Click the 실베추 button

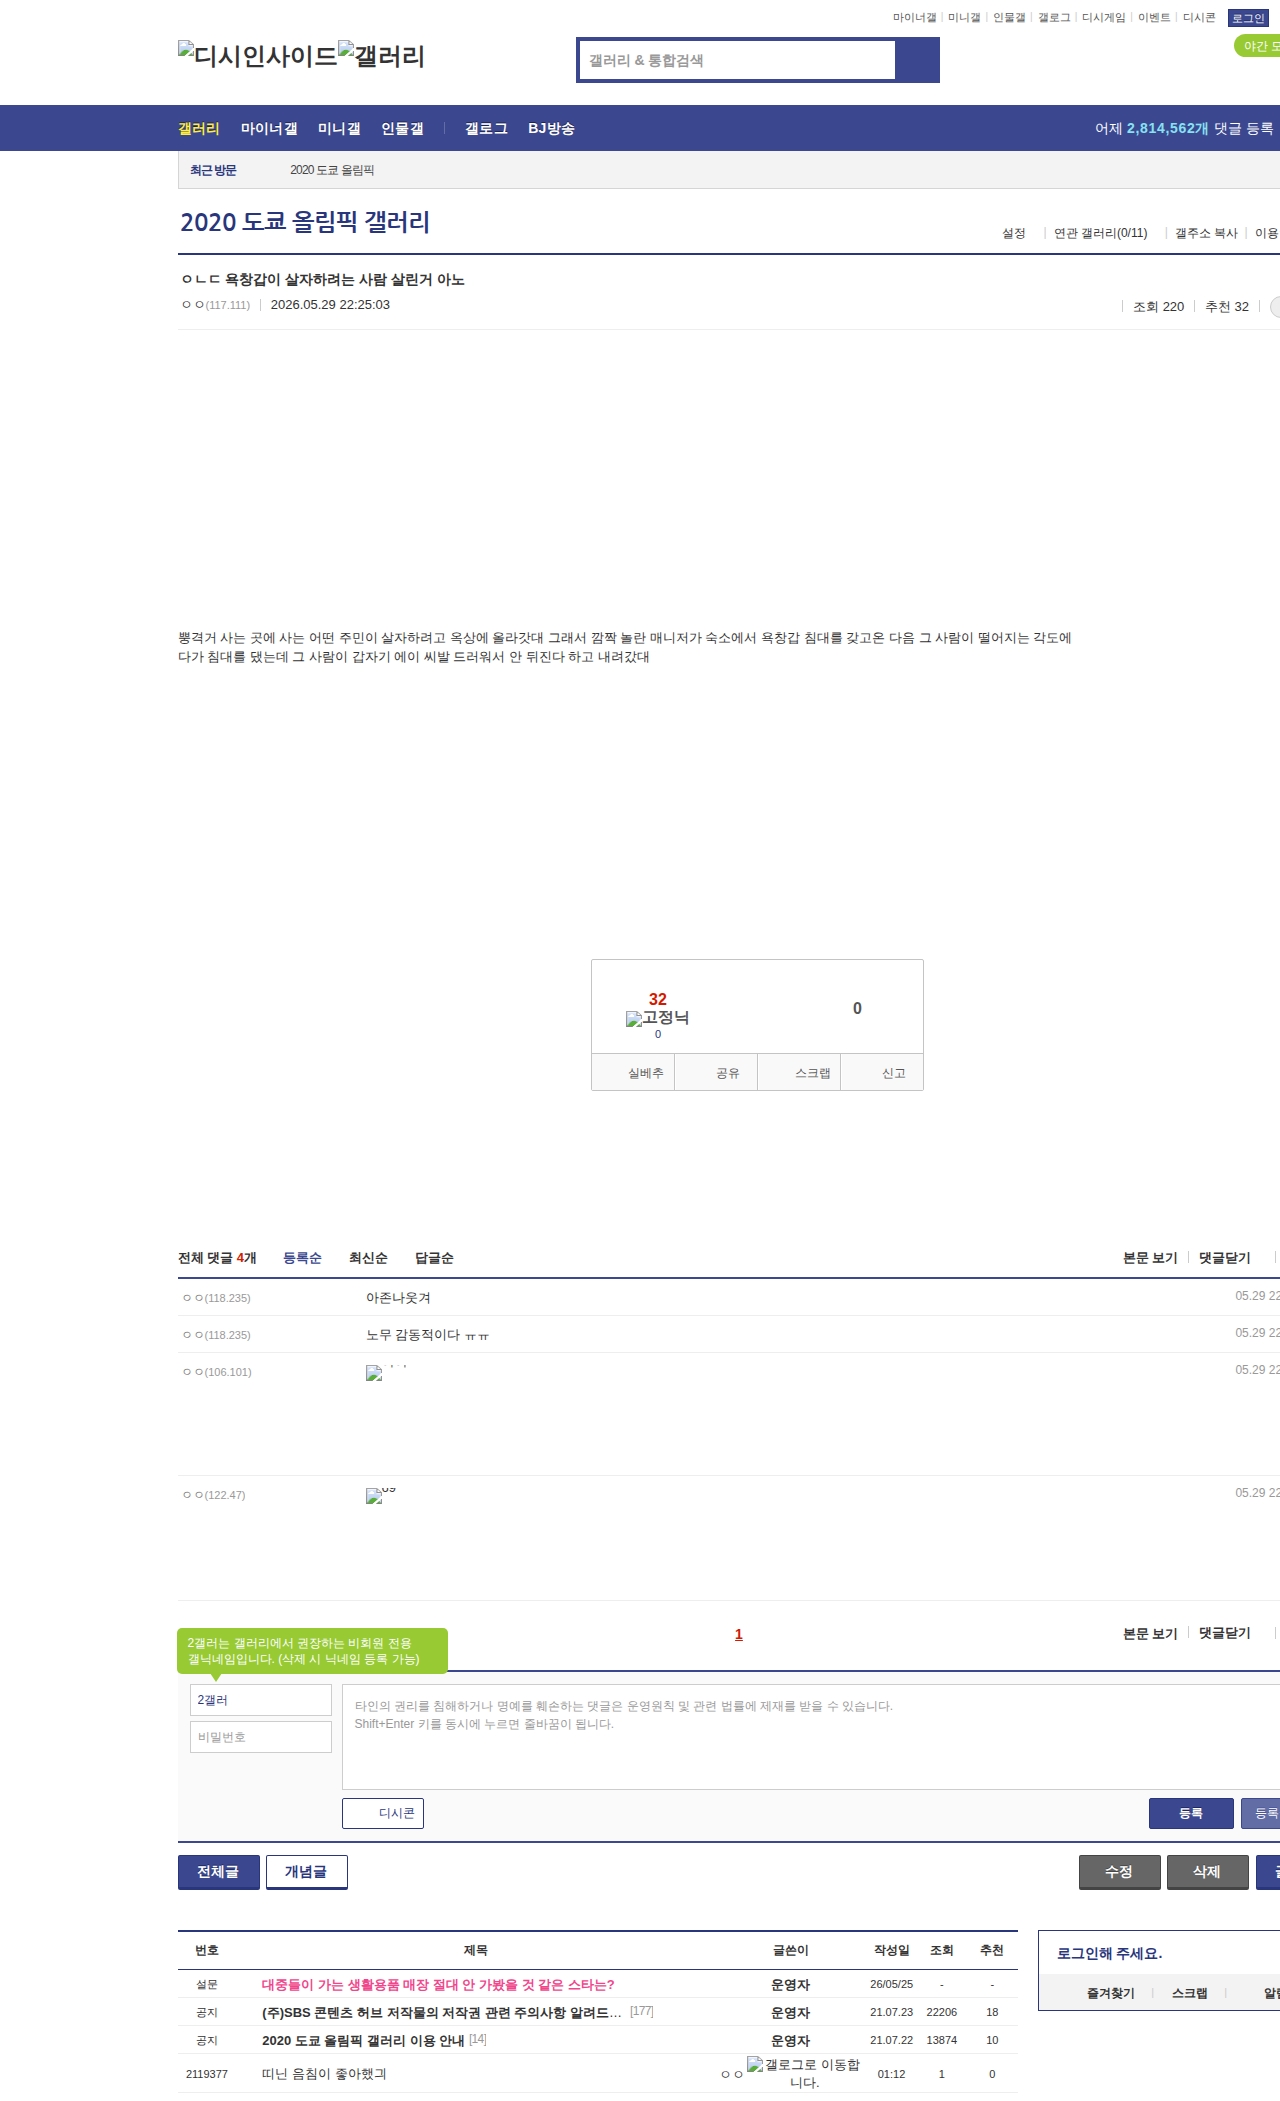(634, 1073)
